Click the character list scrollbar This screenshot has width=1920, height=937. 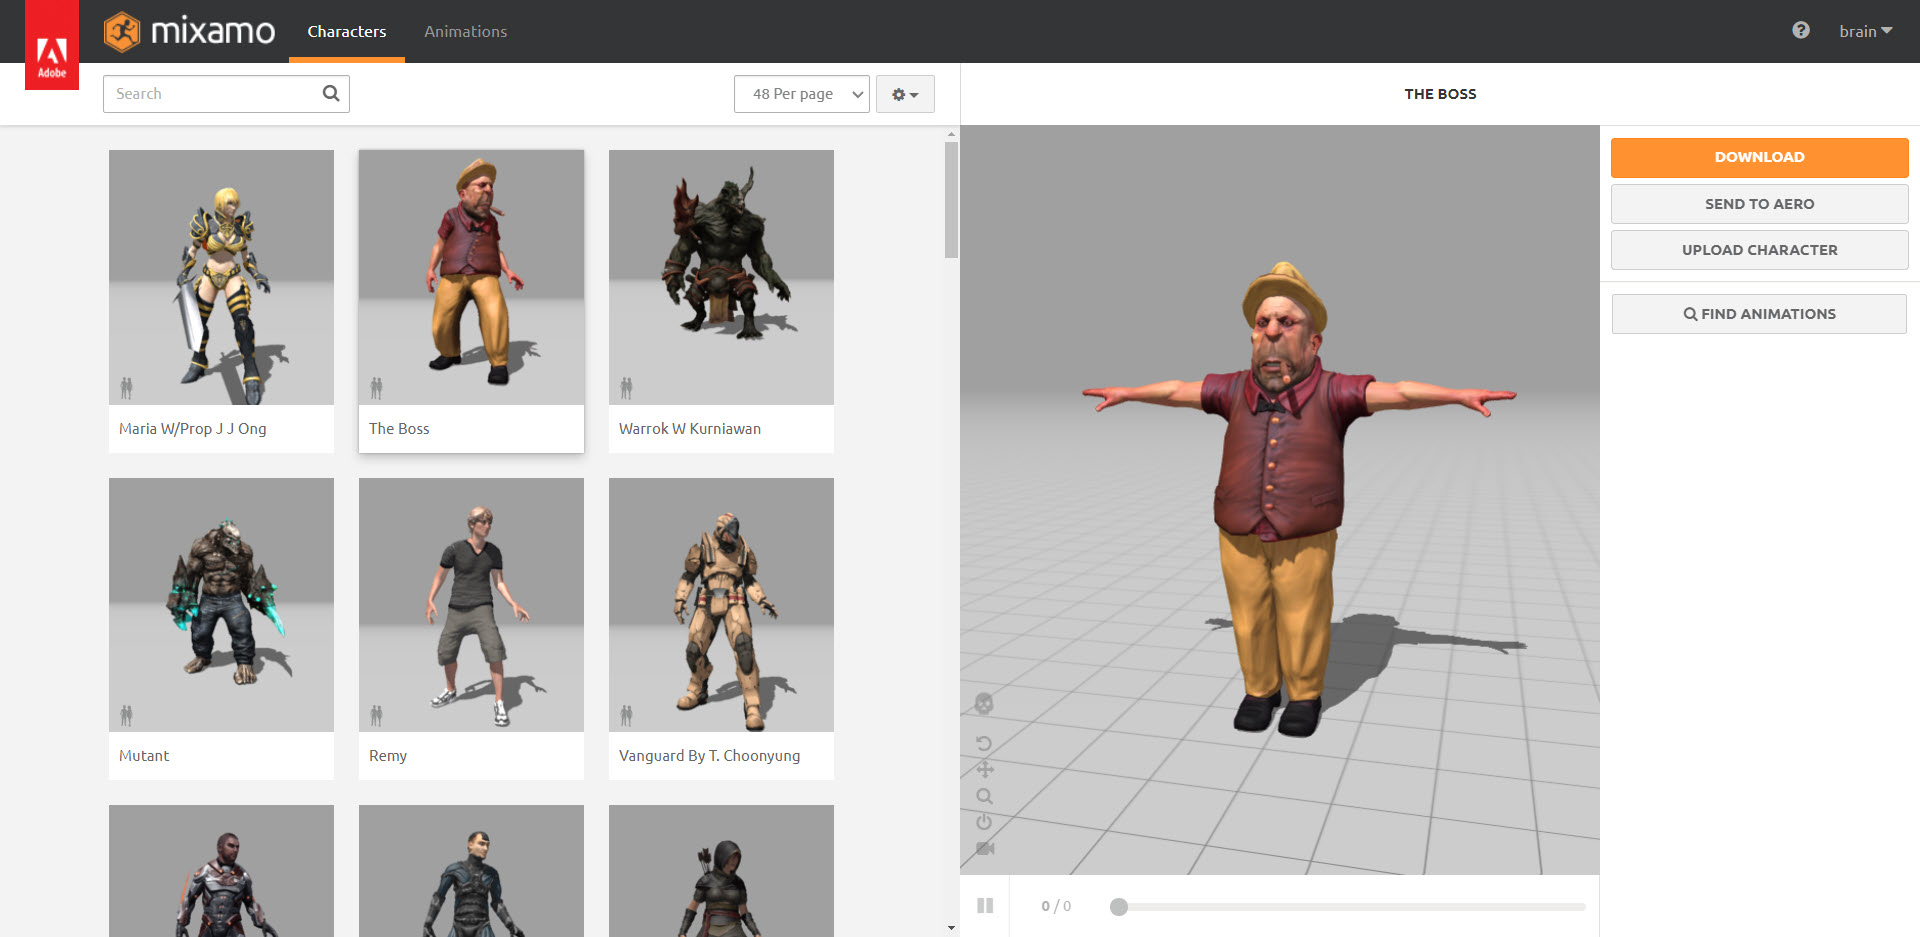951,200
